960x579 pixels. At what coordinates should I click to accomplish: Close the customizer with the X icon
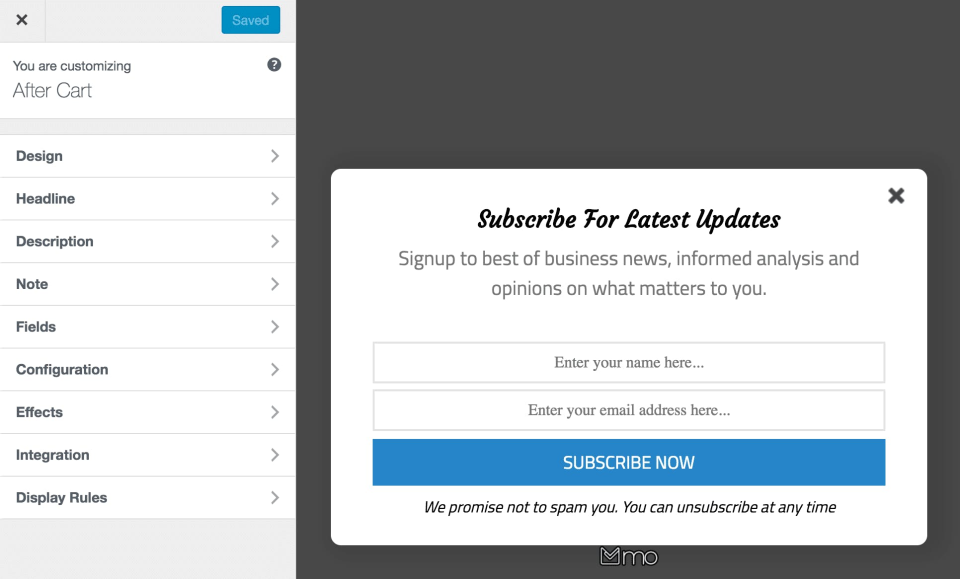point(21,20)
